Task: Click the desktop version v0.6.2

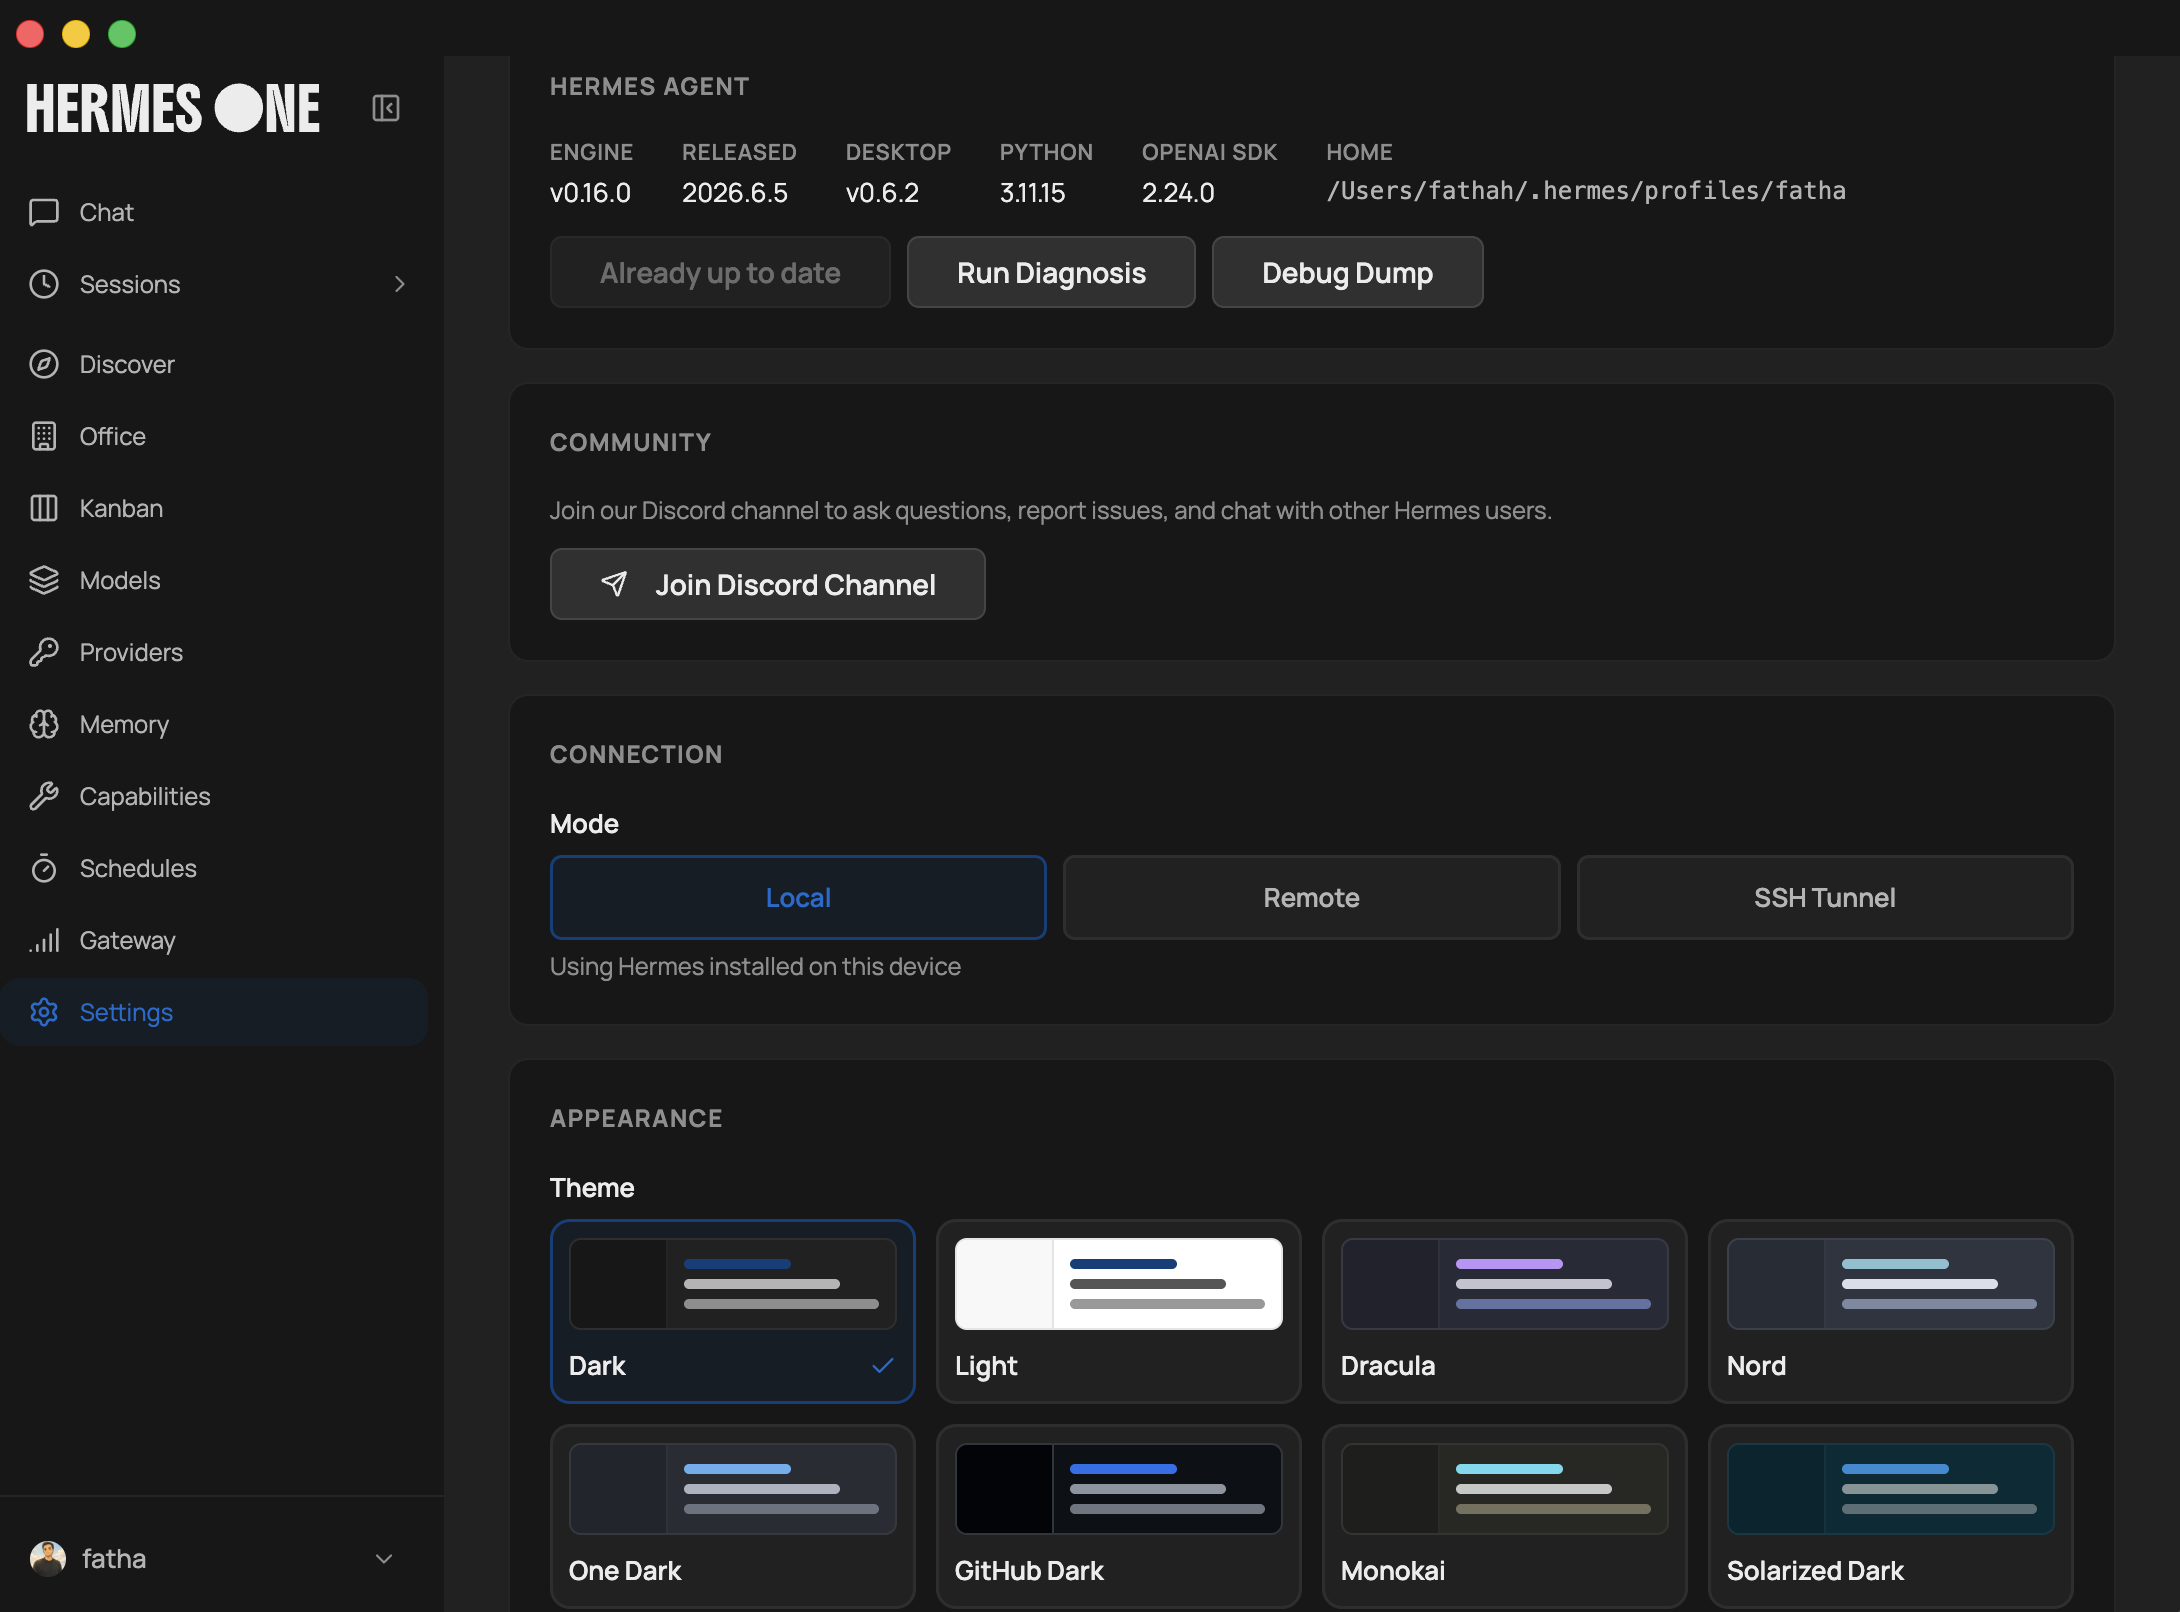Action: [x=882, y=192]
